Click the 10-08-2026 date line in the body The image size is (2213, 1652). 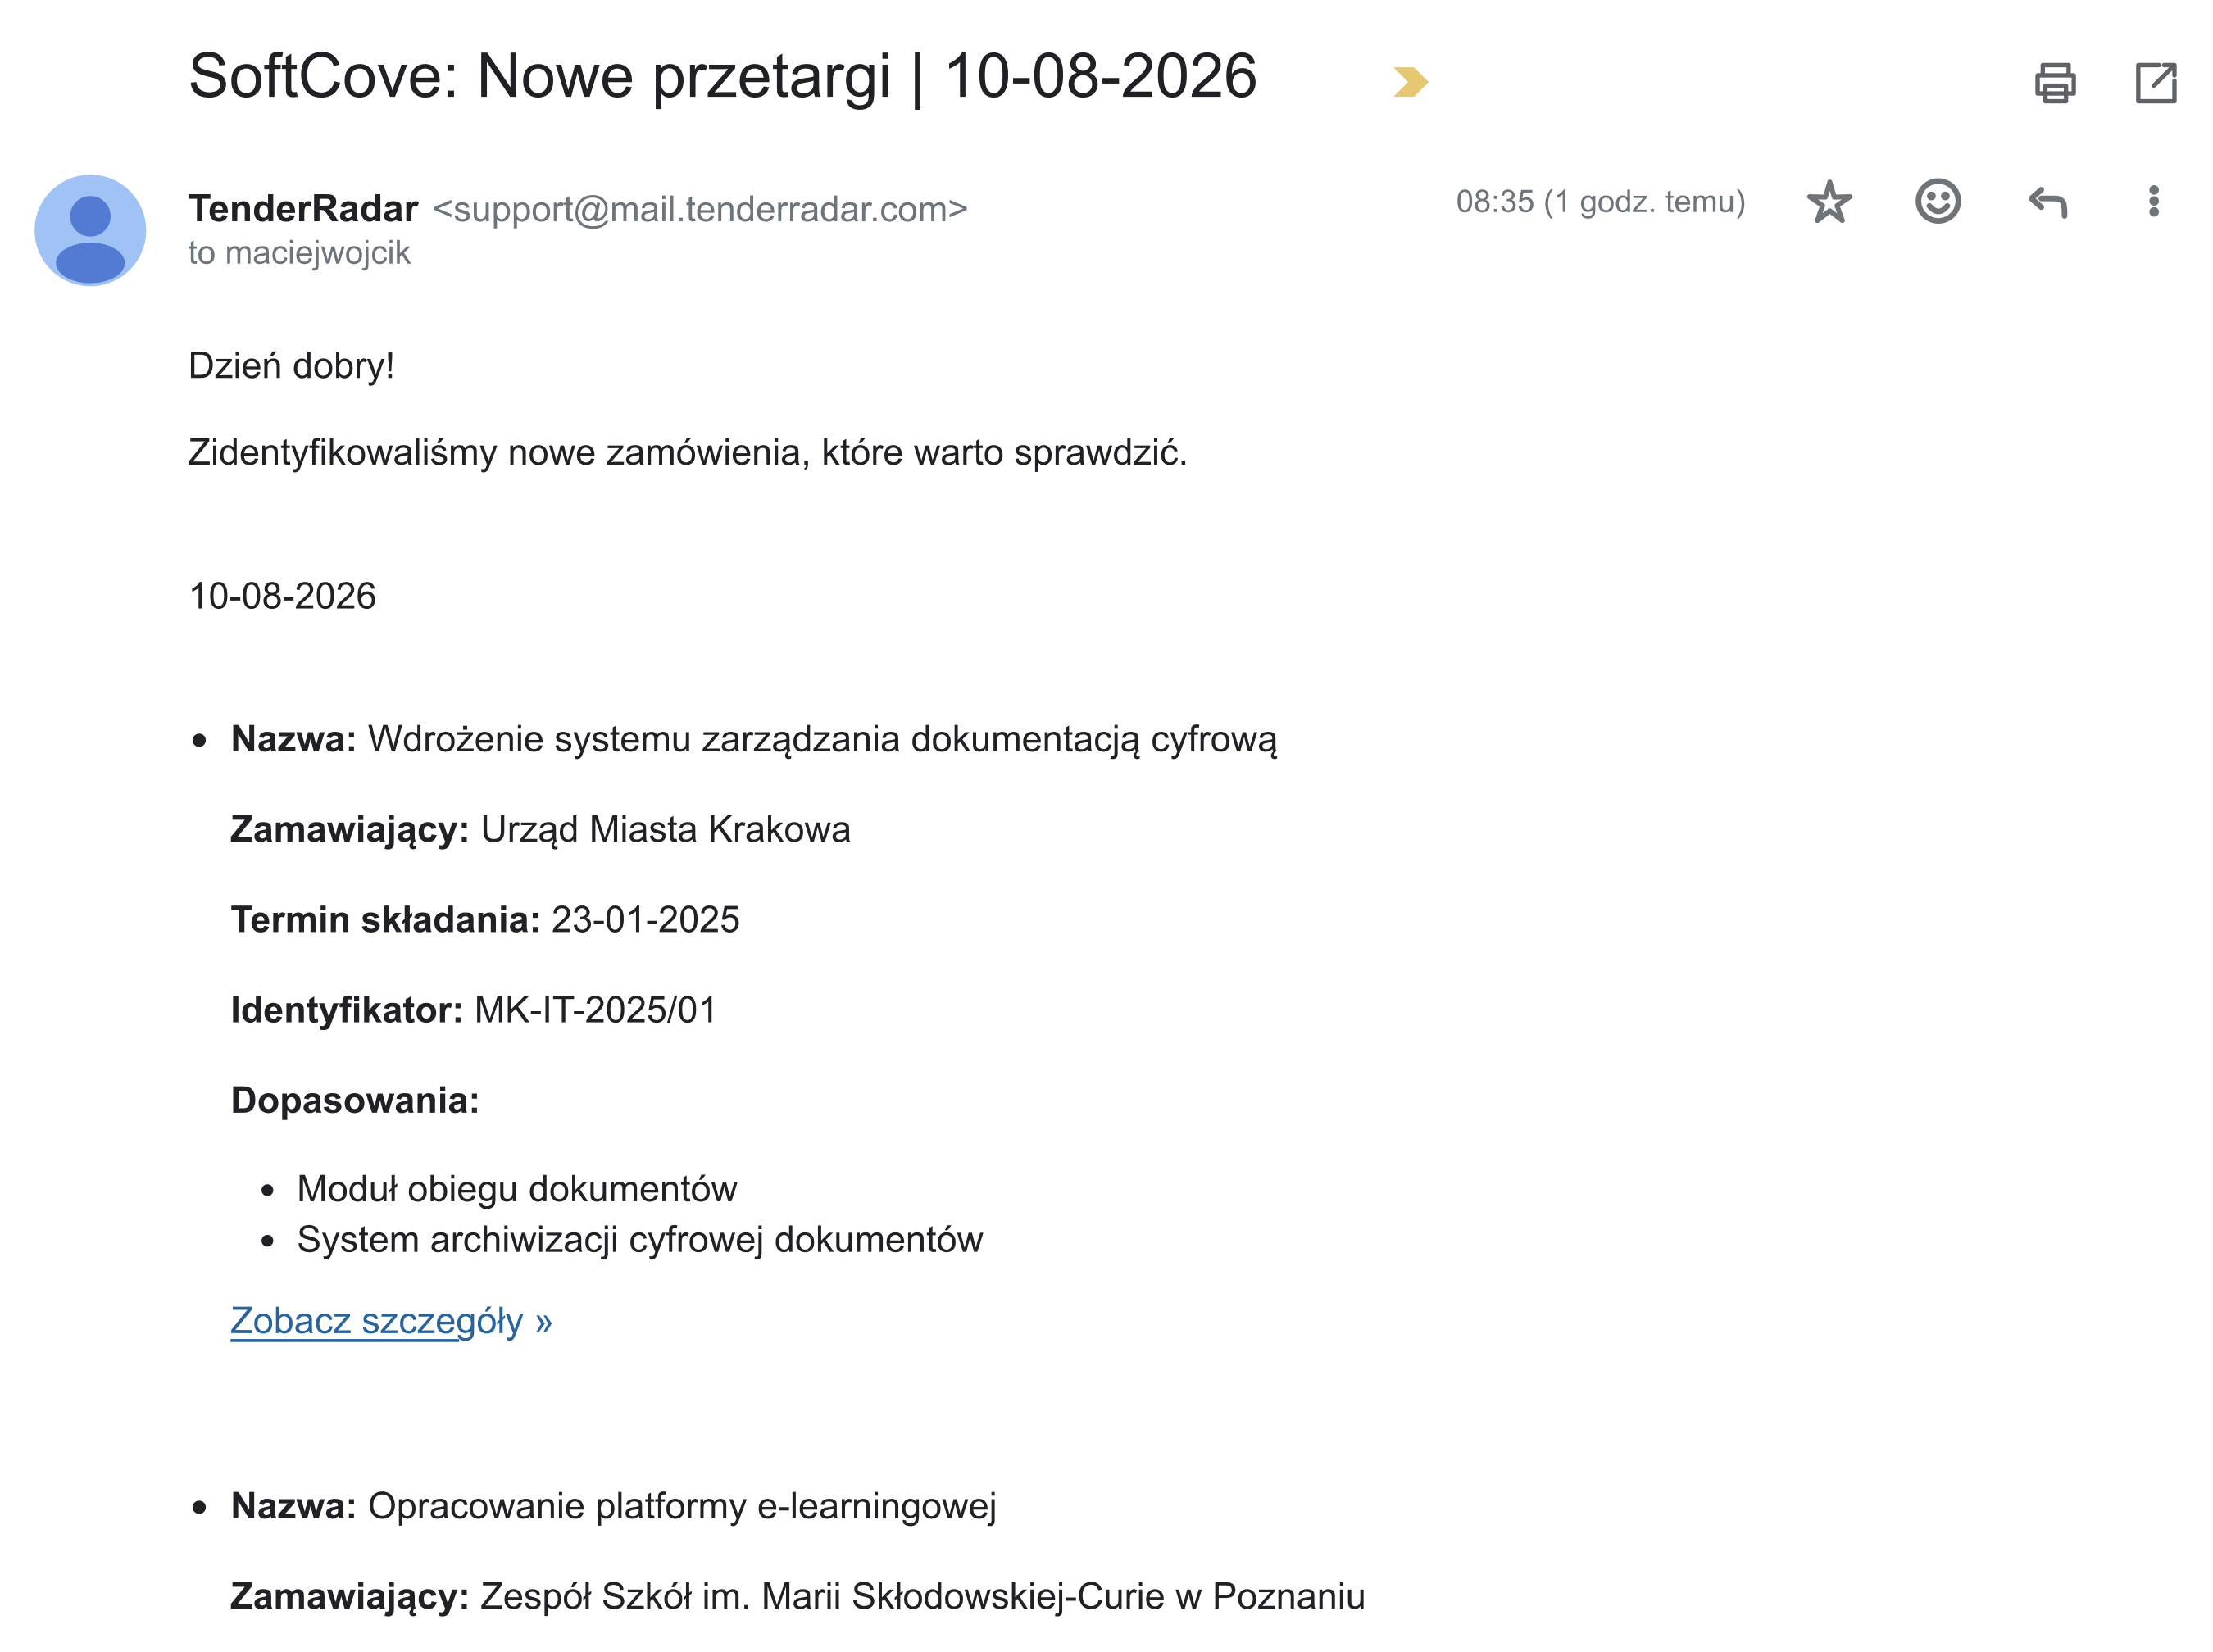coord(282,596)
